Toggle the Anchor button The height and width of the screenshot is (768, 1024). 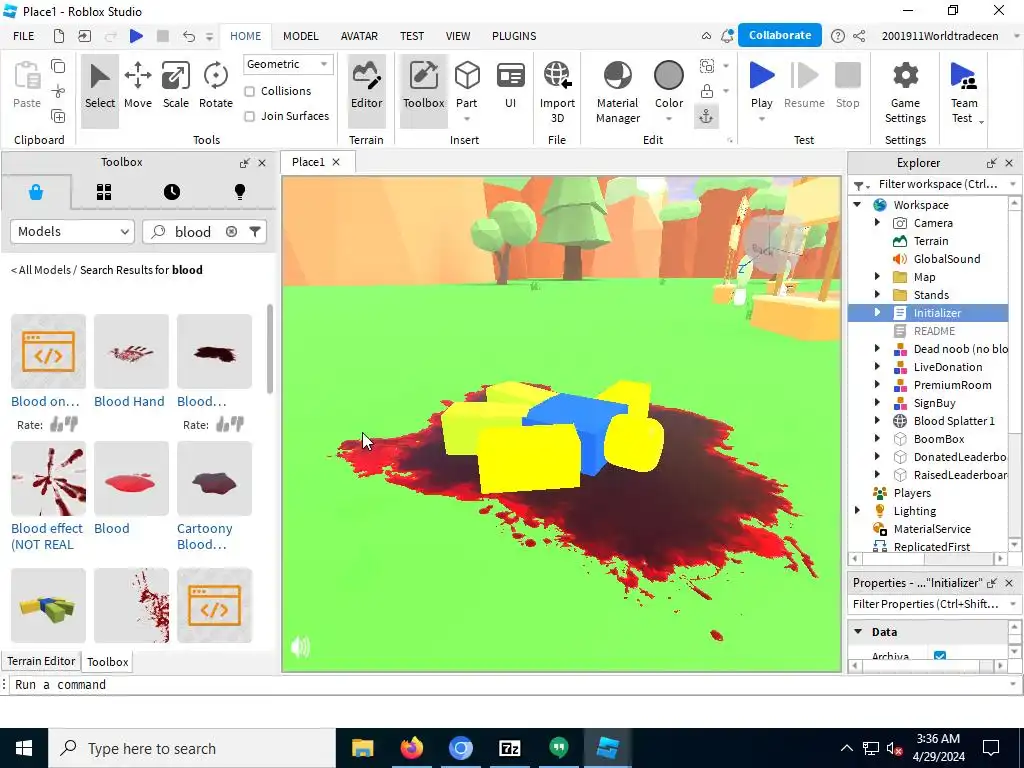pos(707,116)
